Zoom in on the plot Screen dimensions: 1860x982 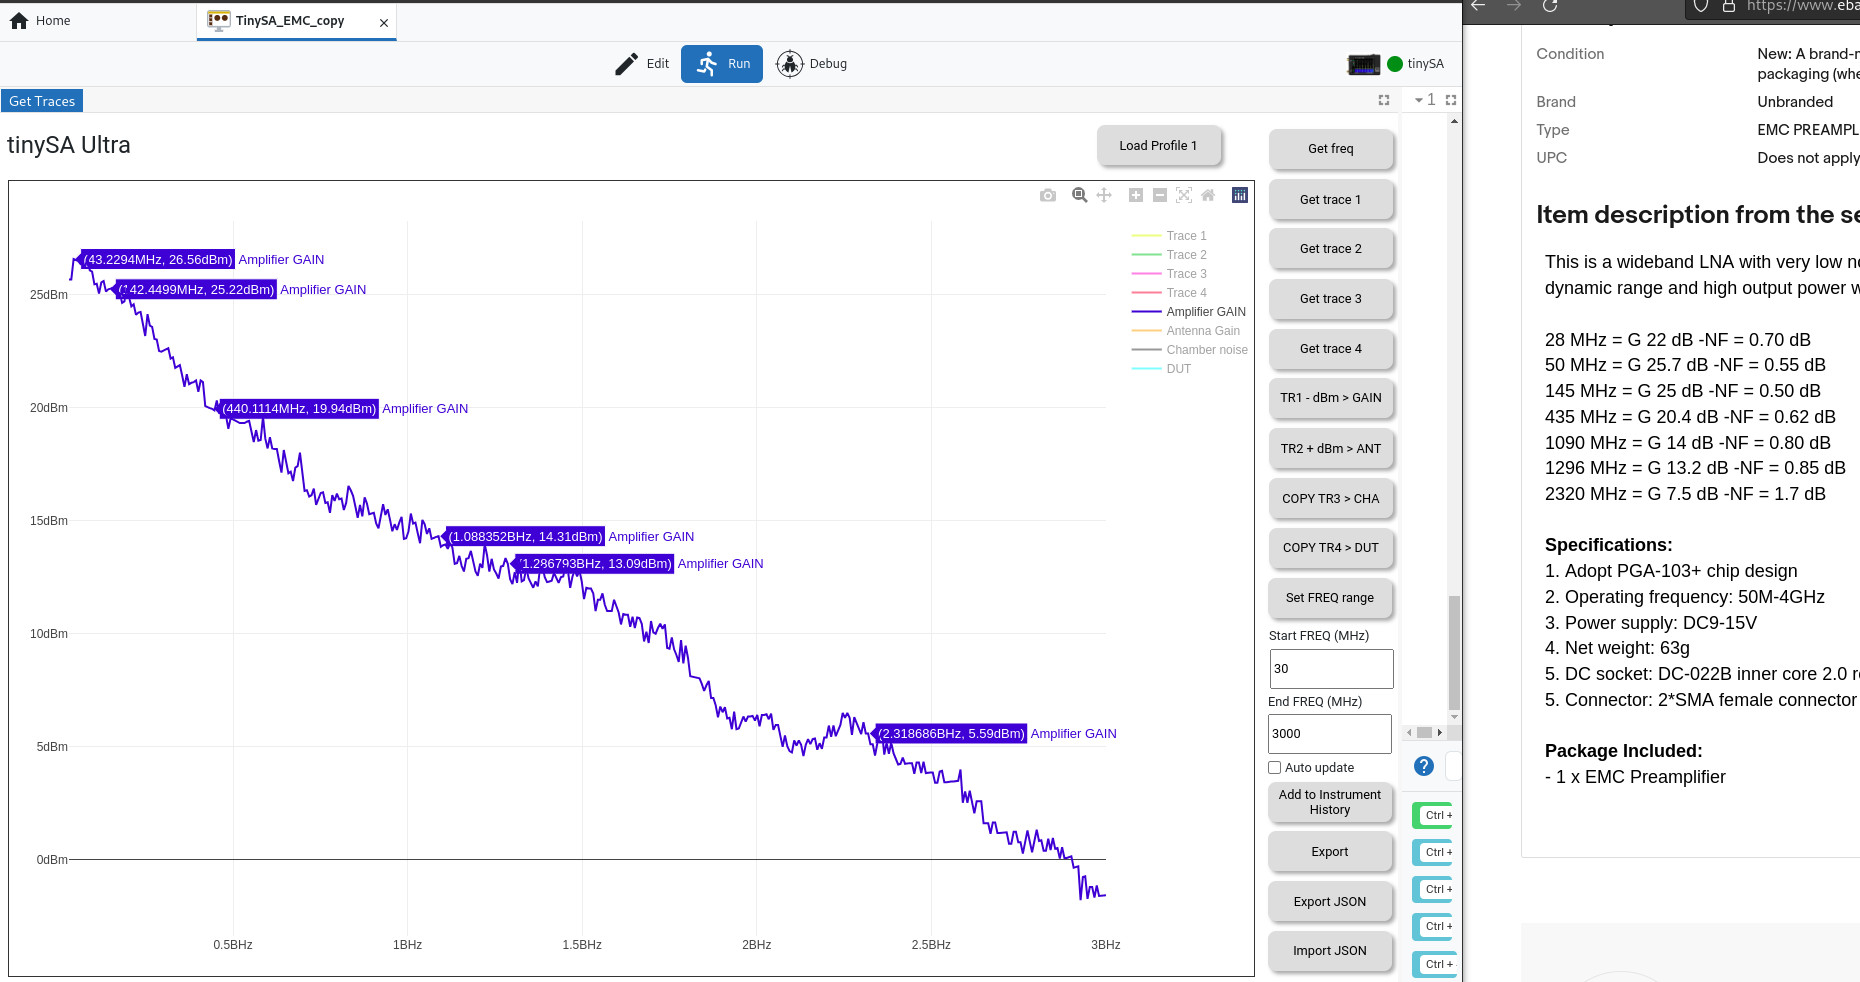point(1136,195)
